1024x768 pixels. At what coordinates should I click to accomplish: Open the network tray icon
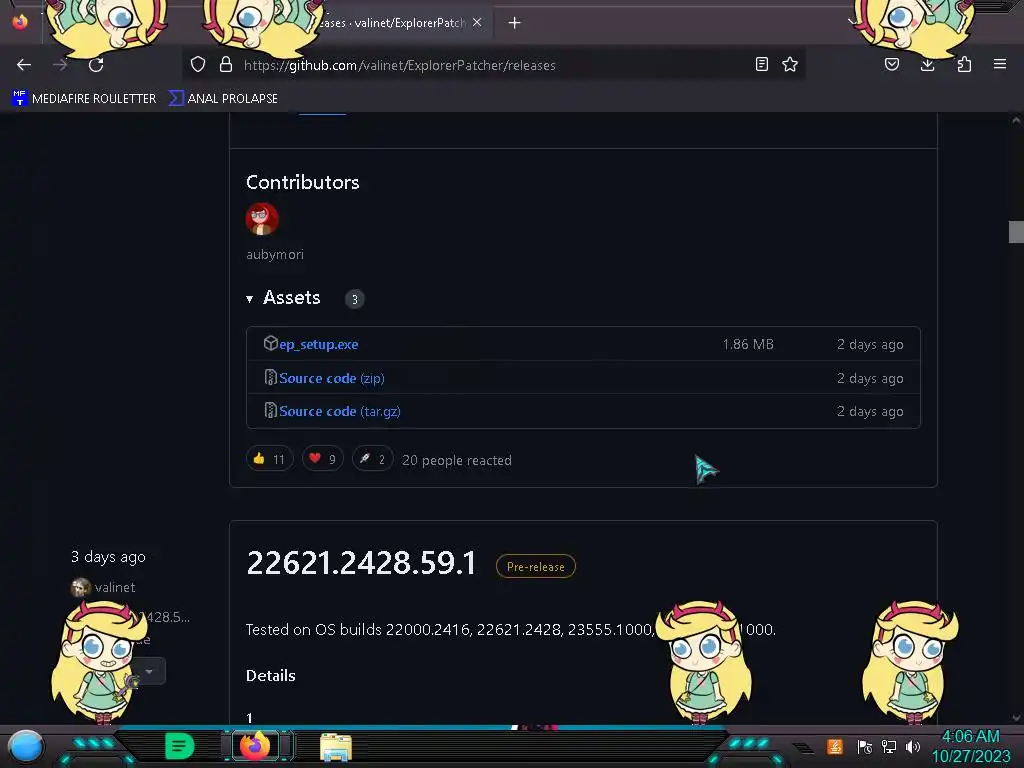tap(888, 746)
